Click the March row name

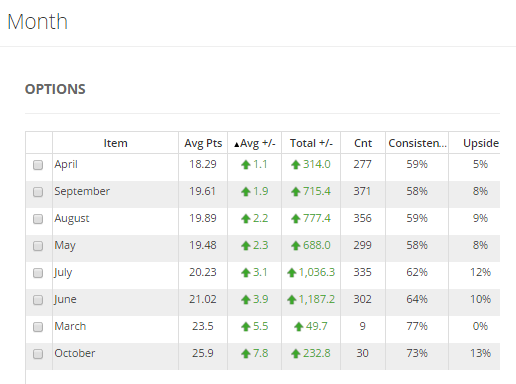click(x=70, y=326)
